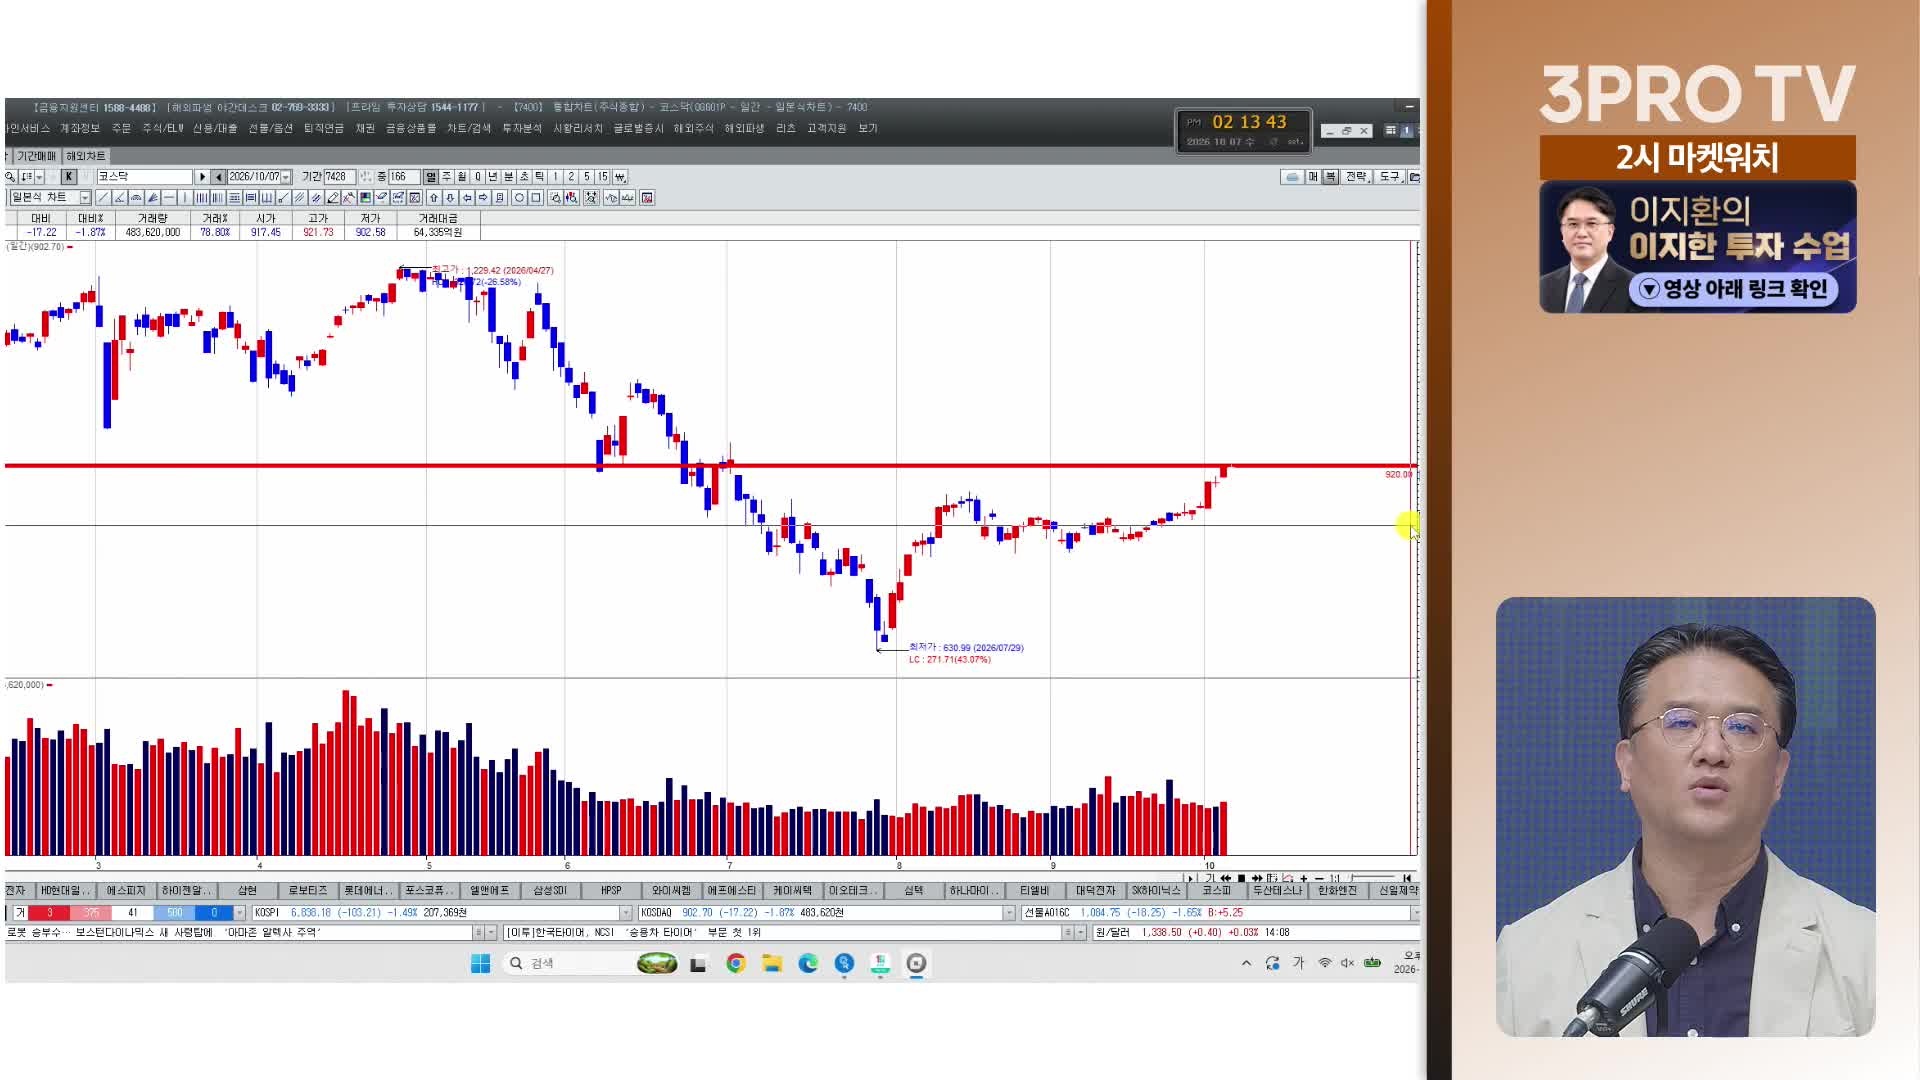Switch to the 해외차트 tab
This screenshot has height=1080, width=1920.
coord(85,156)
